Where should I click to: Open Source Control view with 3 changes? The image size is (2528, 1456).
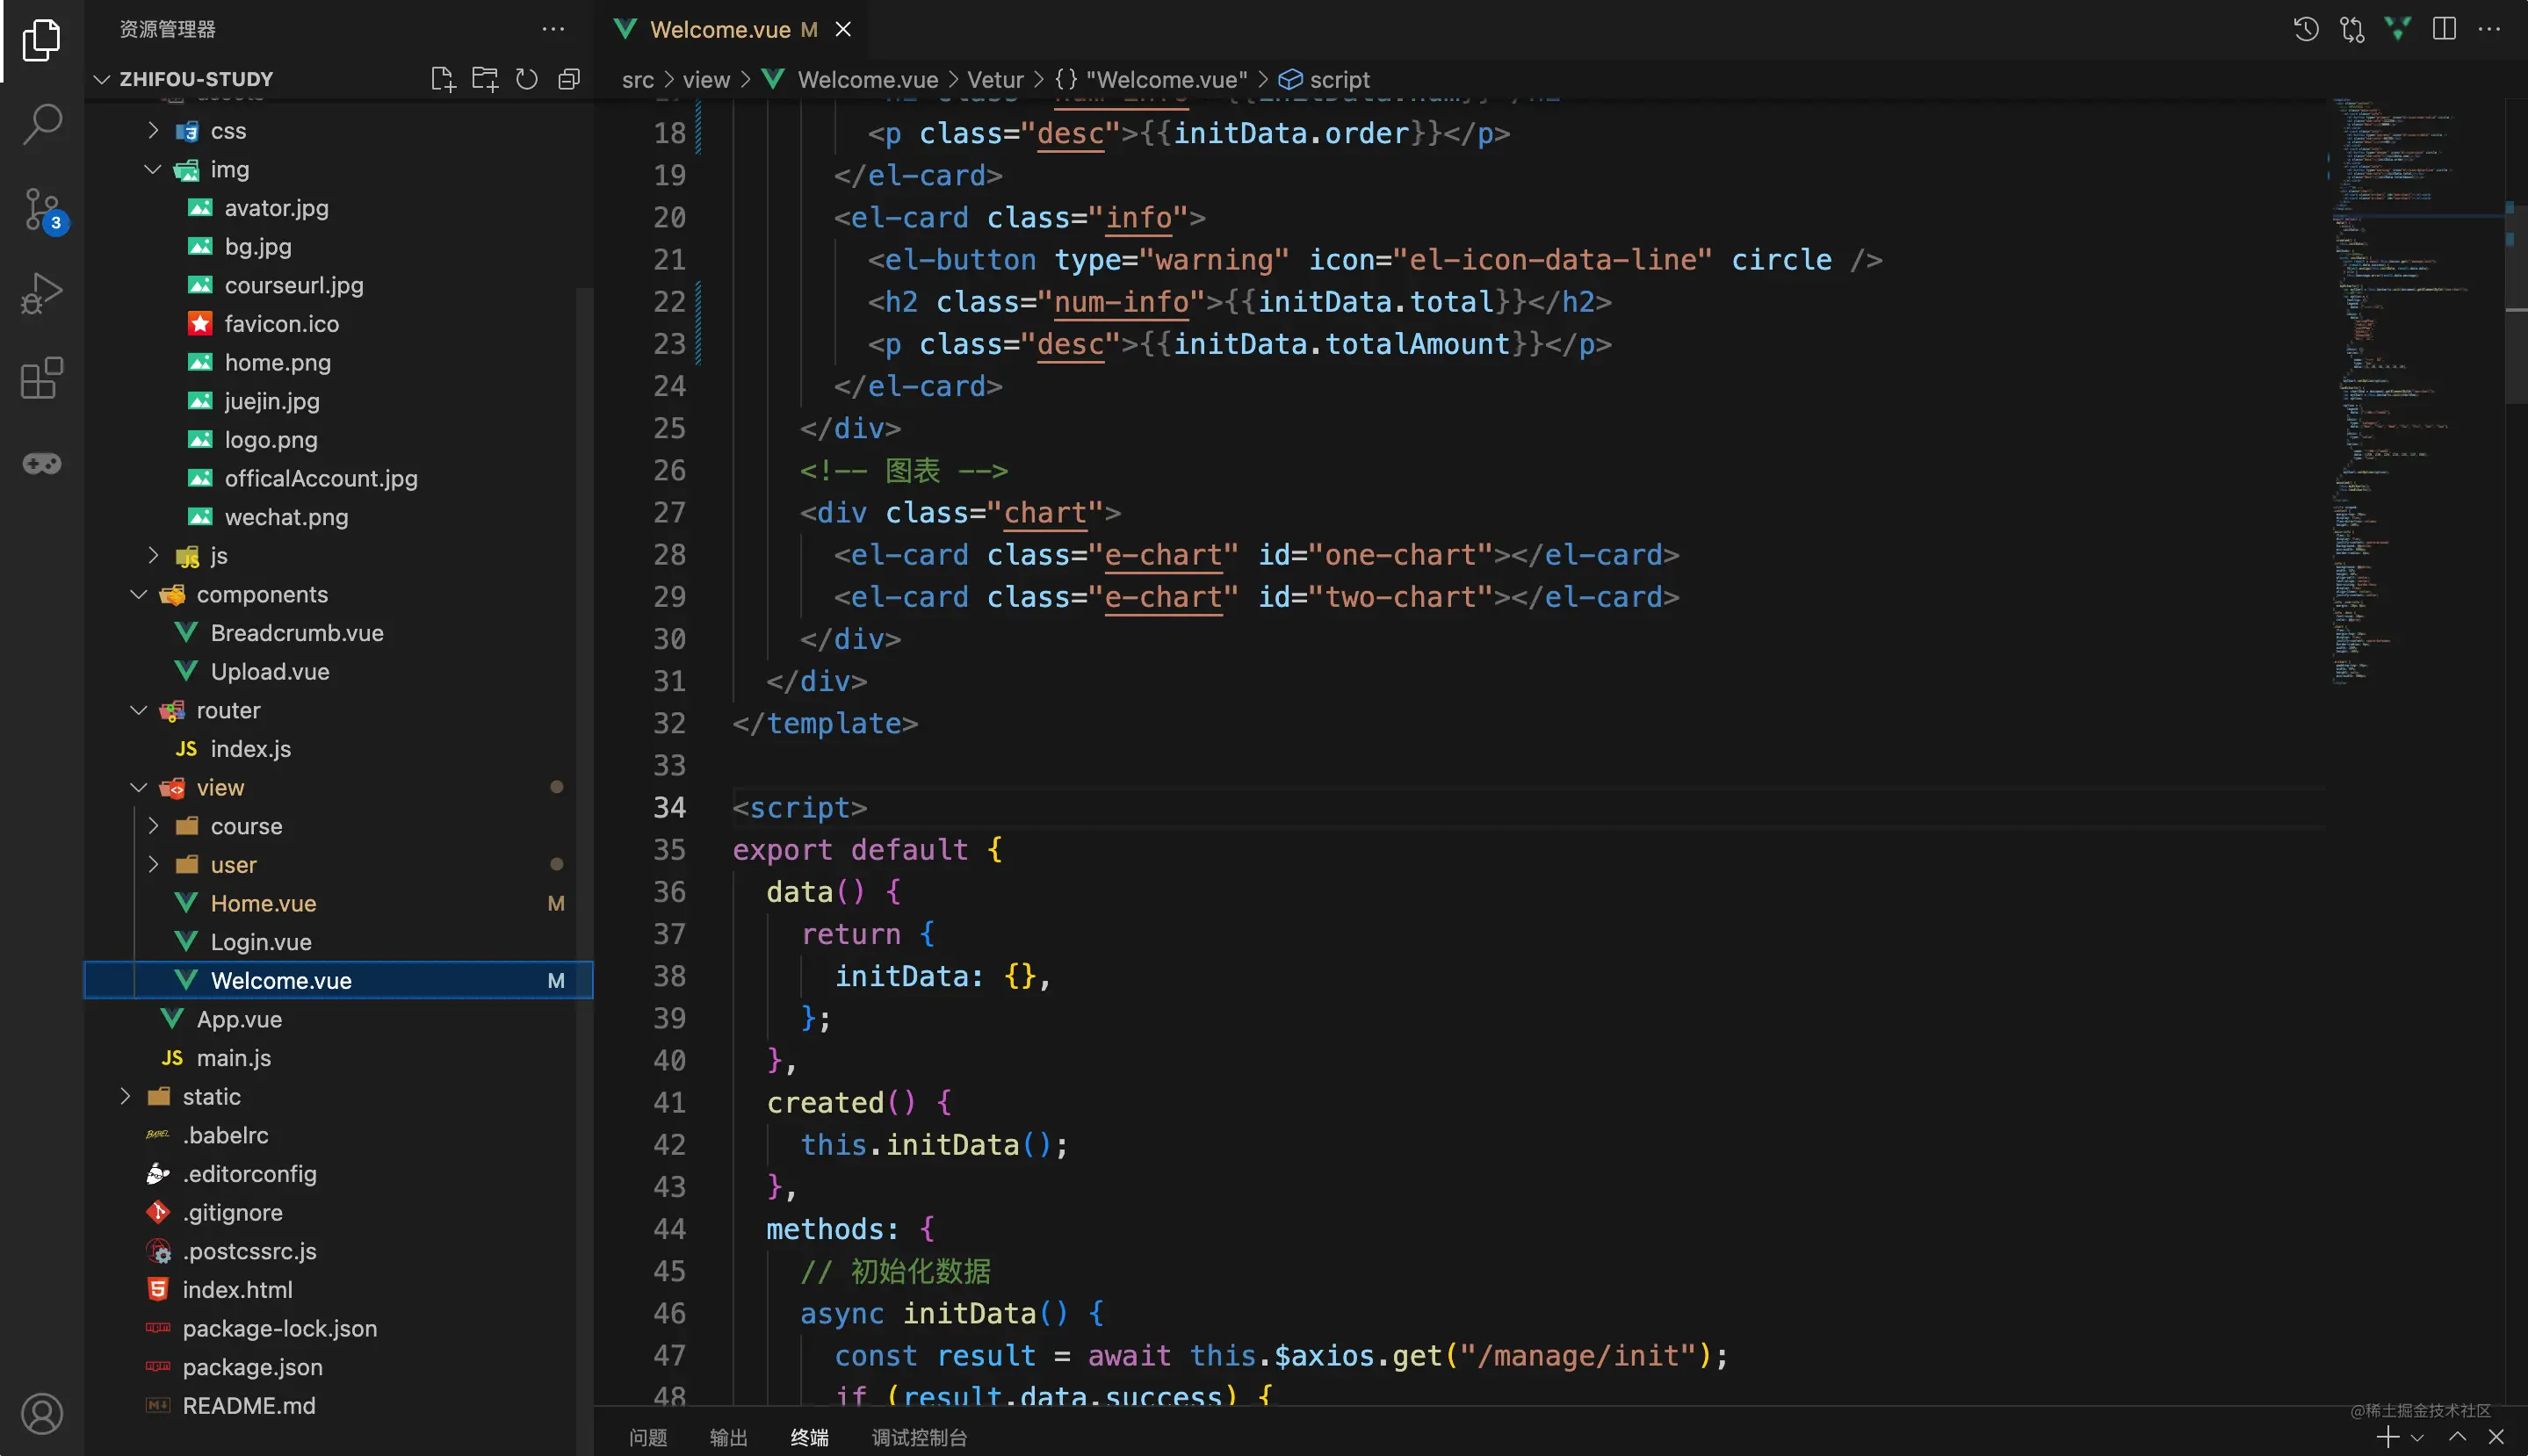42,210
